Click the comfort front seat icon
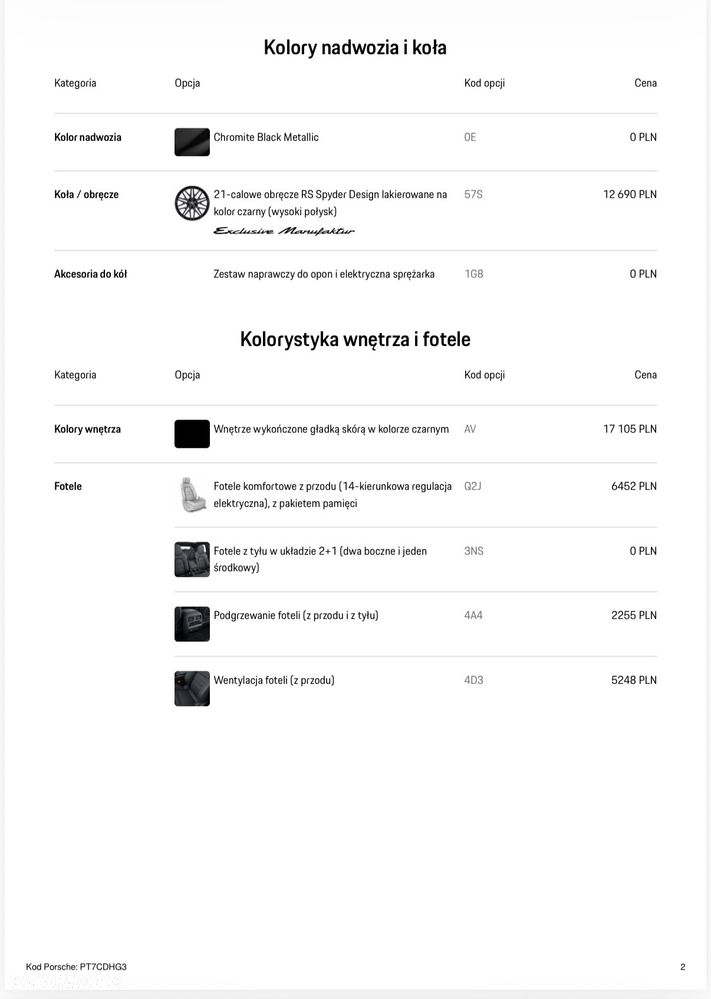711x999 pixels. [x=192, y=495]
